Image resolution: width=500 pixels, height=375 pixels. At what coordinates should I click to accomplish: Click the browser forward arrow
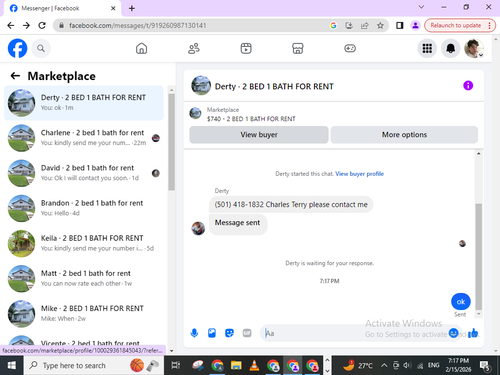26,25
